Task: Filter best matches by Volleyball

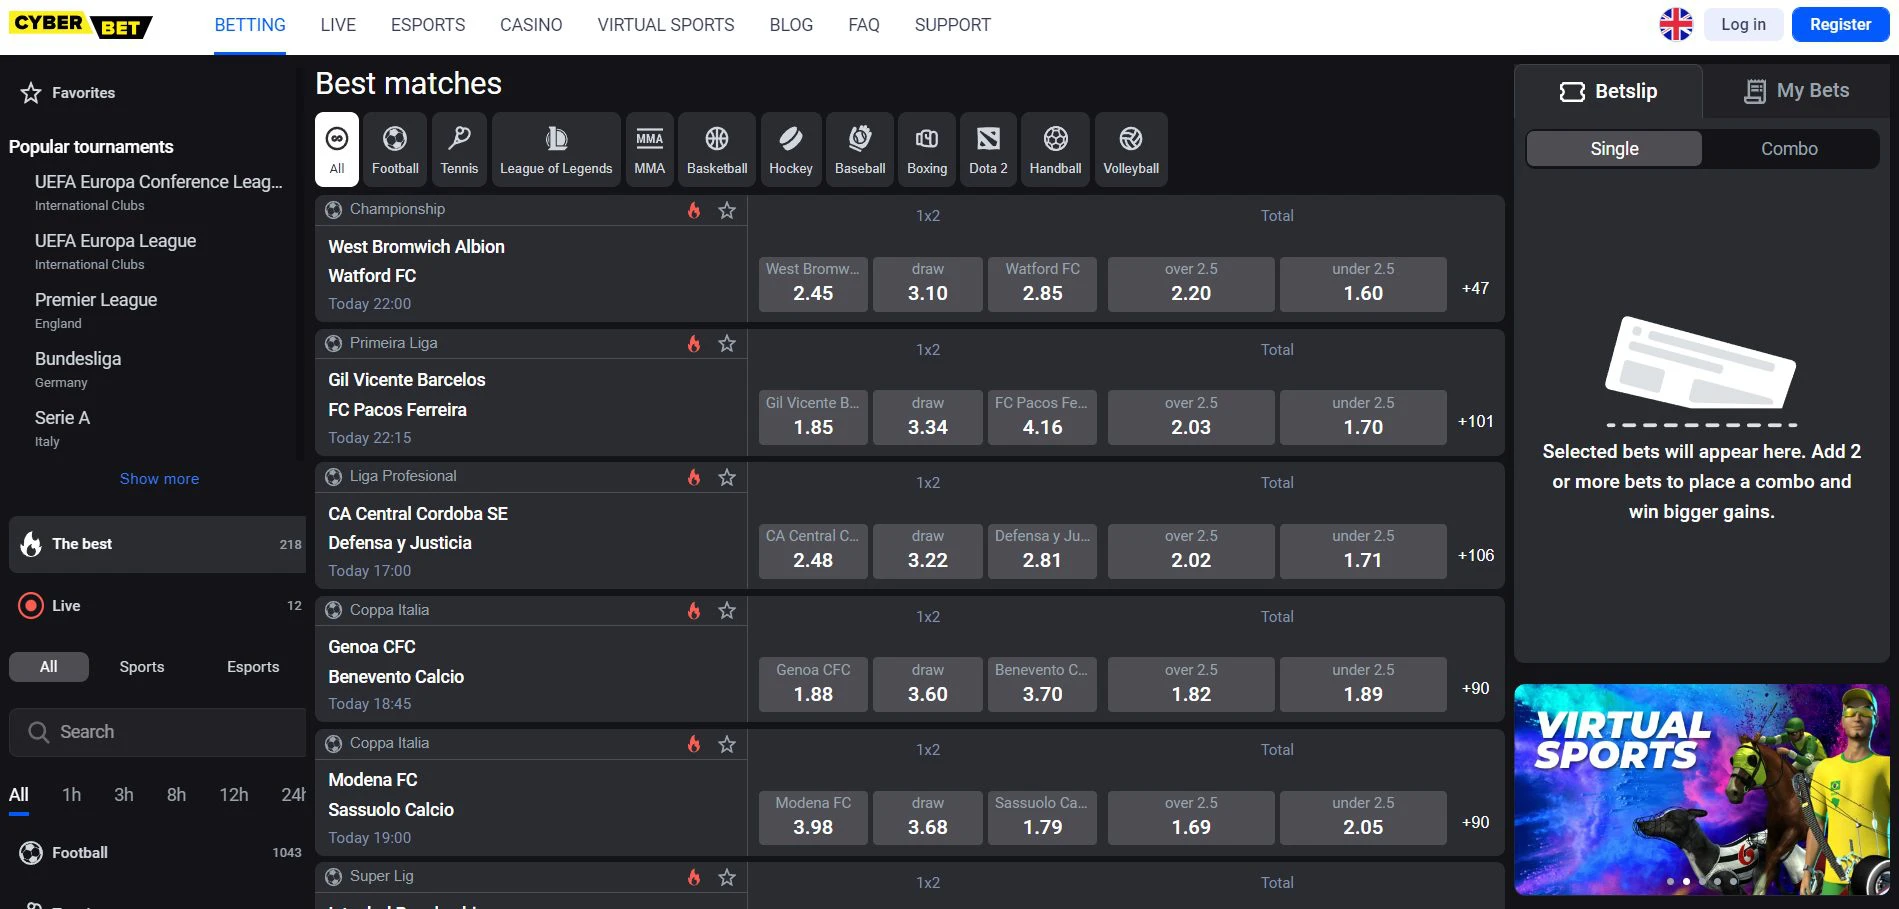Action: point(1131,149)
